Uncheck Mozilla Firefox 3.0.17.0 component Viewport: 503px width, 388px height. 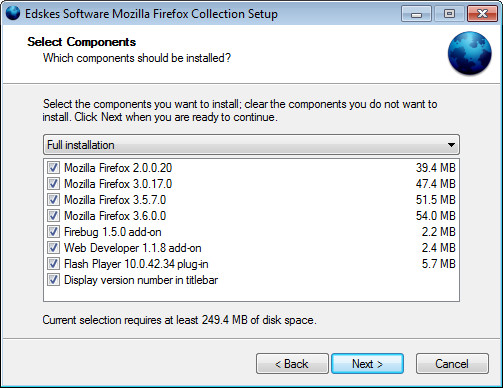click(x=53, y=184)
